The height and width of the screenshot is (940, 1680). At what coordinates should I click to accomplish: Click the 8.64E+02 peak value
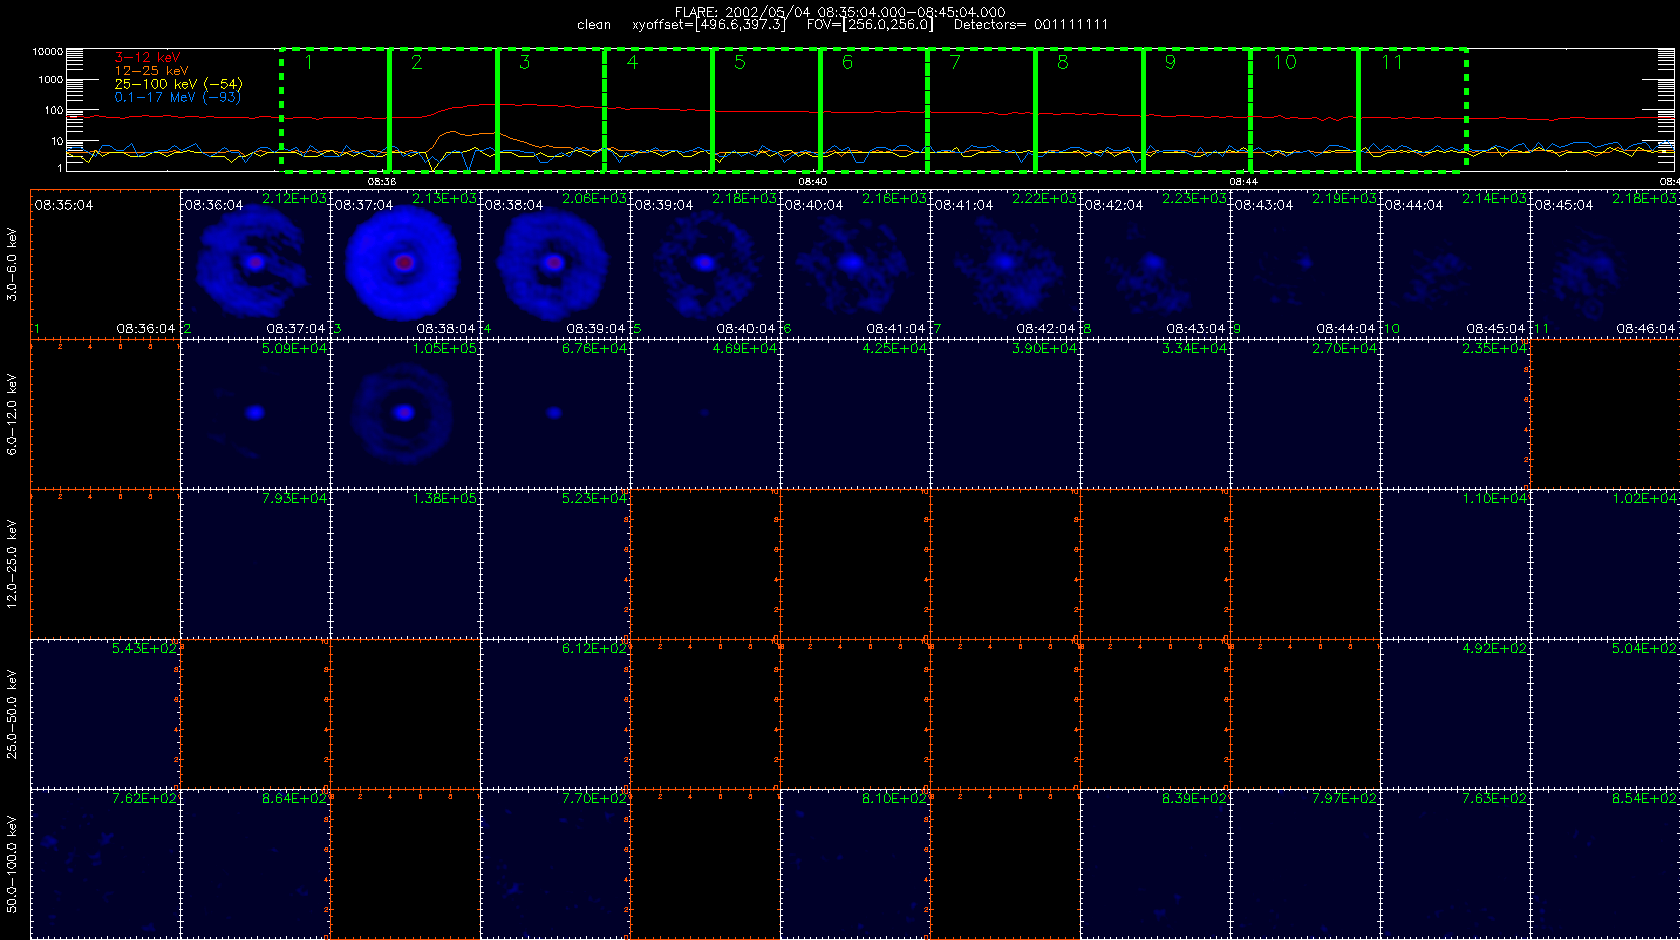click(x=294, y=798)
